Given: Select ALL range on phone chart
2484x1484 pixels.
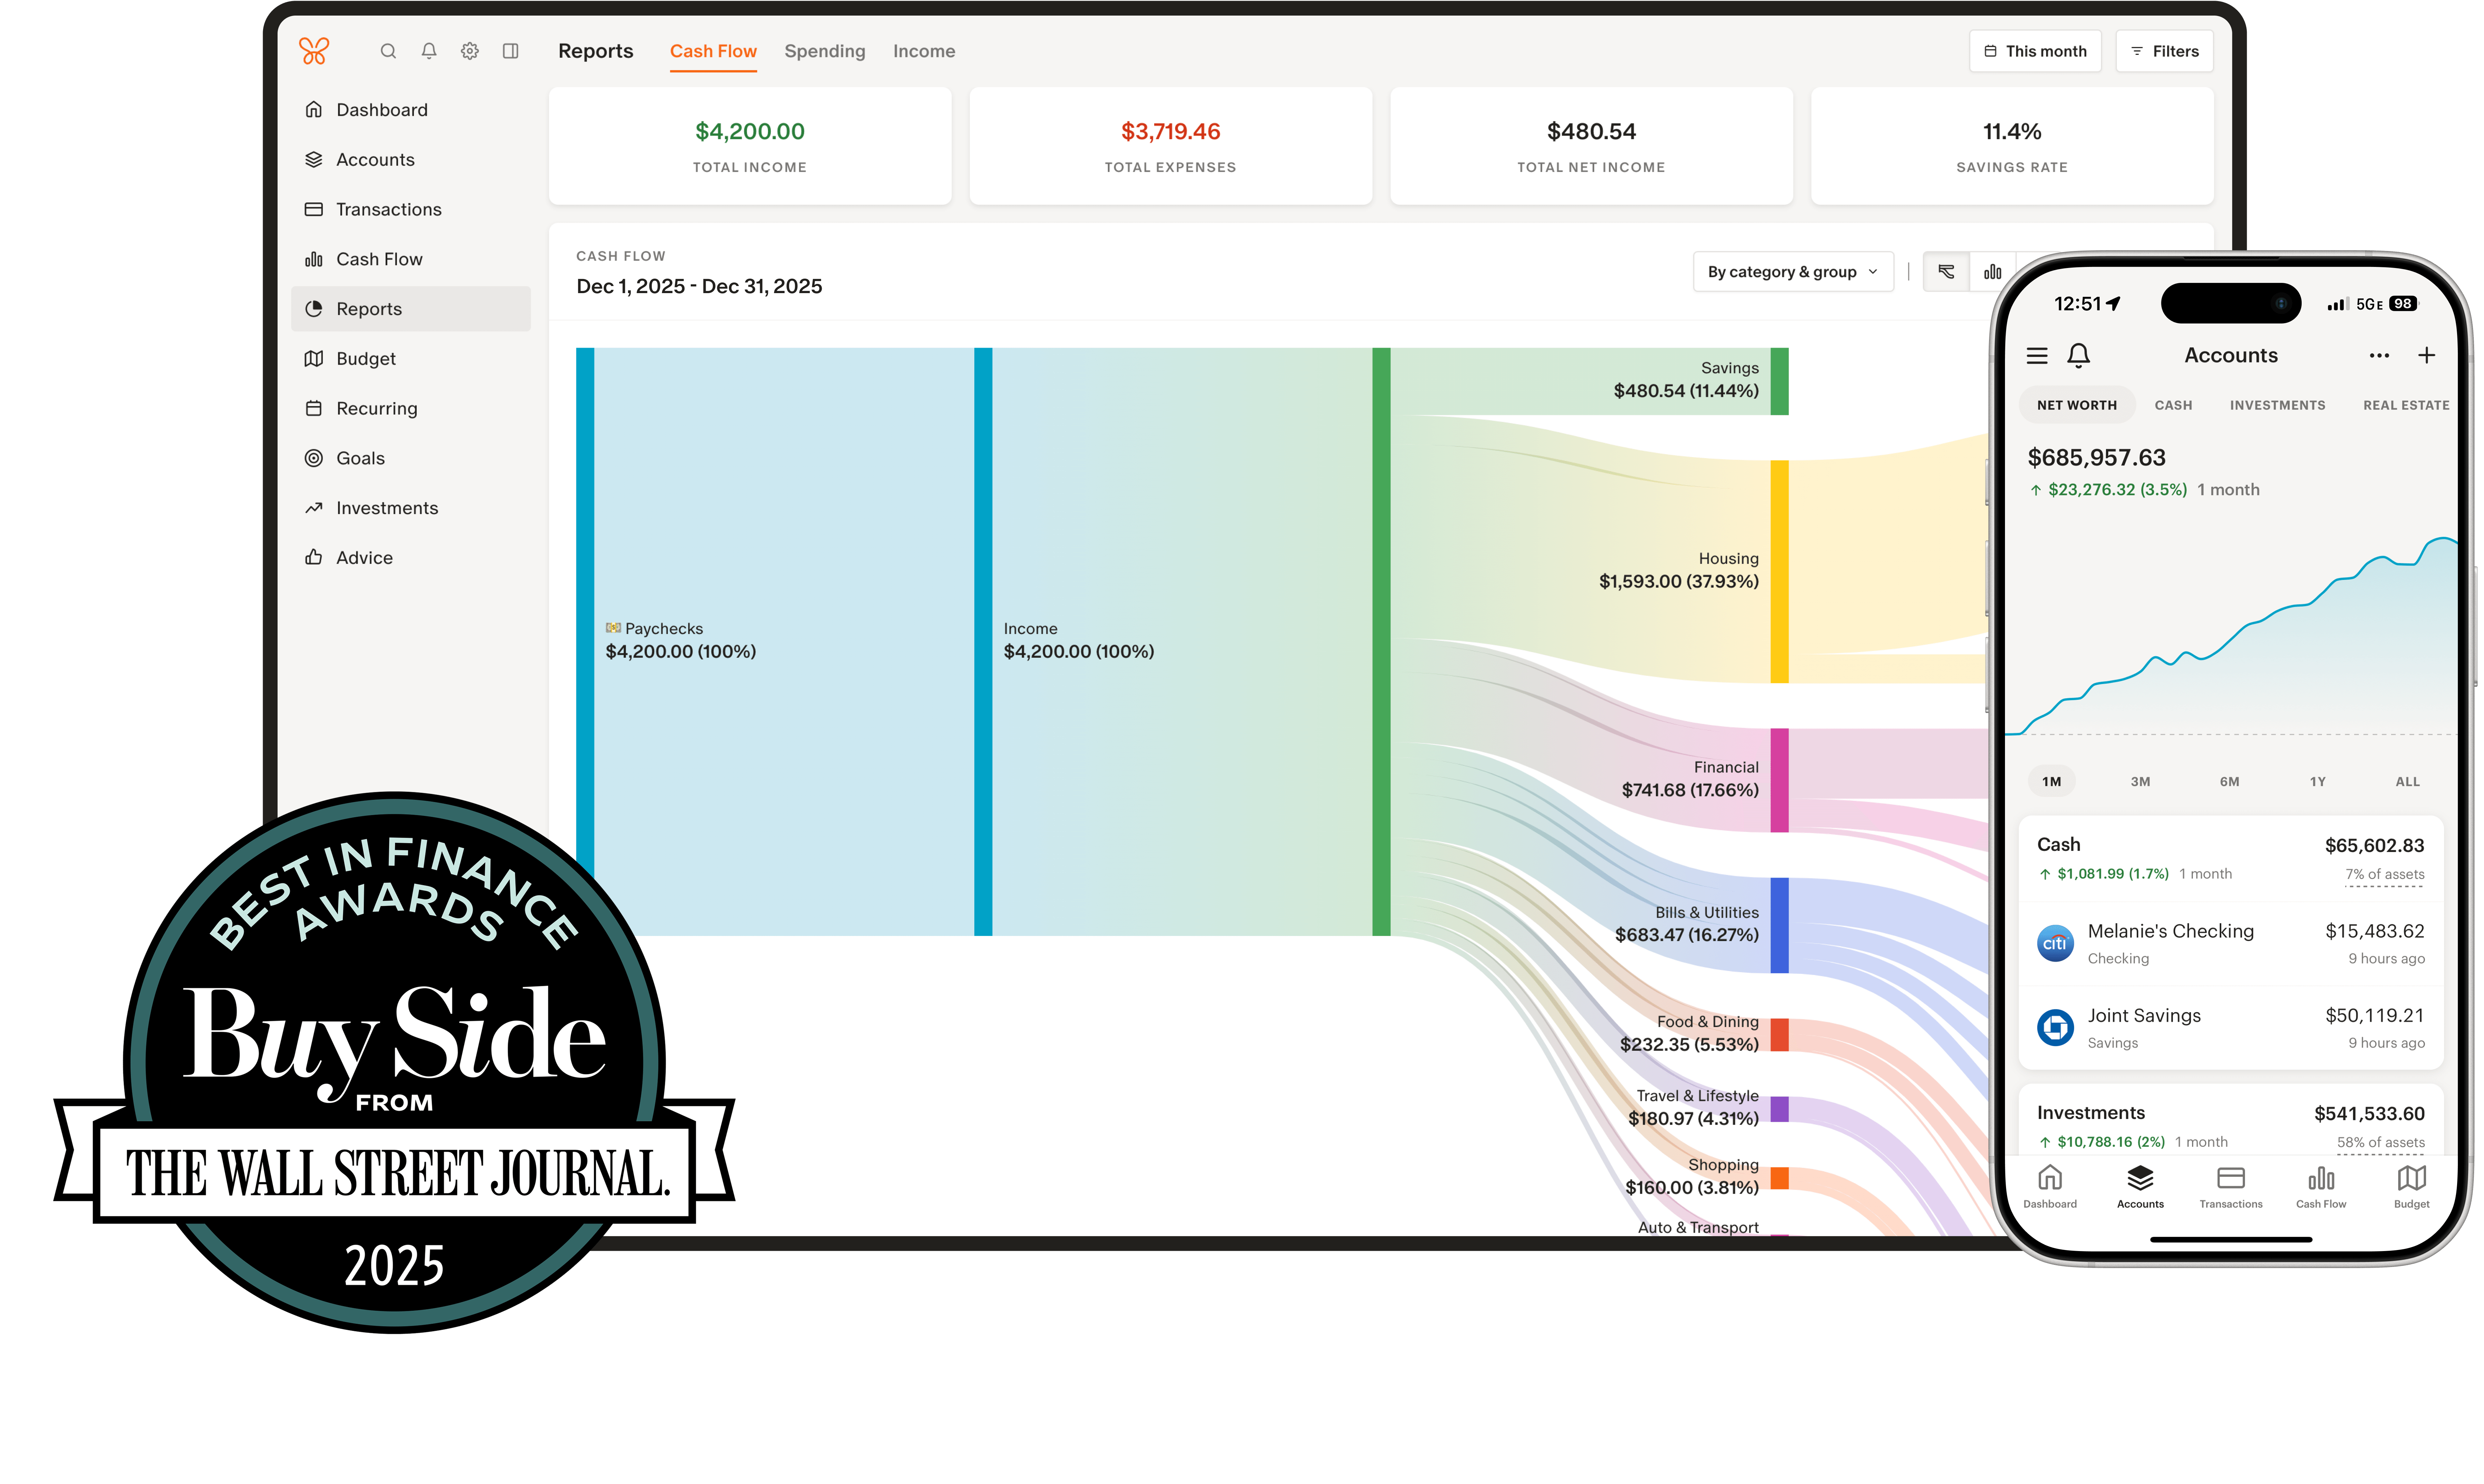Looking at the screenshot, I should point(2407,782).
